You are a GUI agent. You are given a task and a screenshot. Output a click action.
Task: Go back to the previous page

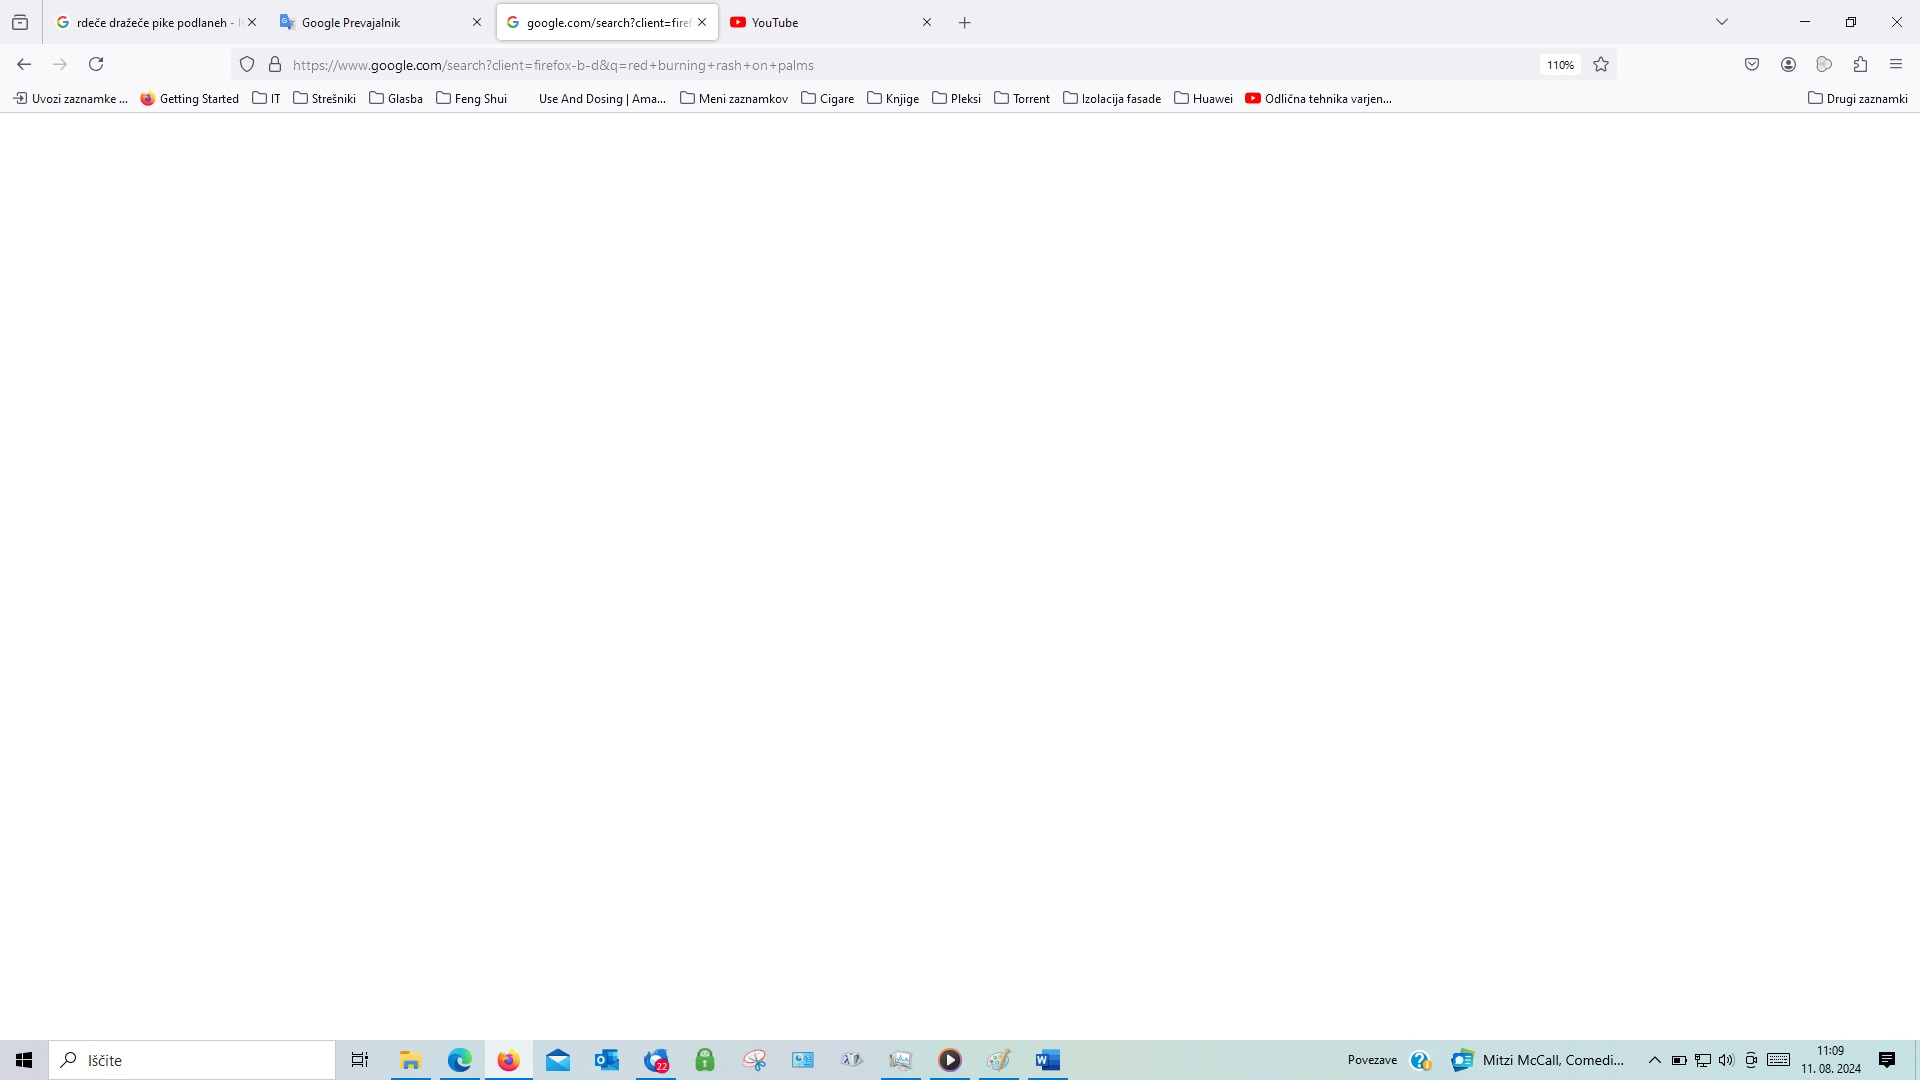pos(24,64)
